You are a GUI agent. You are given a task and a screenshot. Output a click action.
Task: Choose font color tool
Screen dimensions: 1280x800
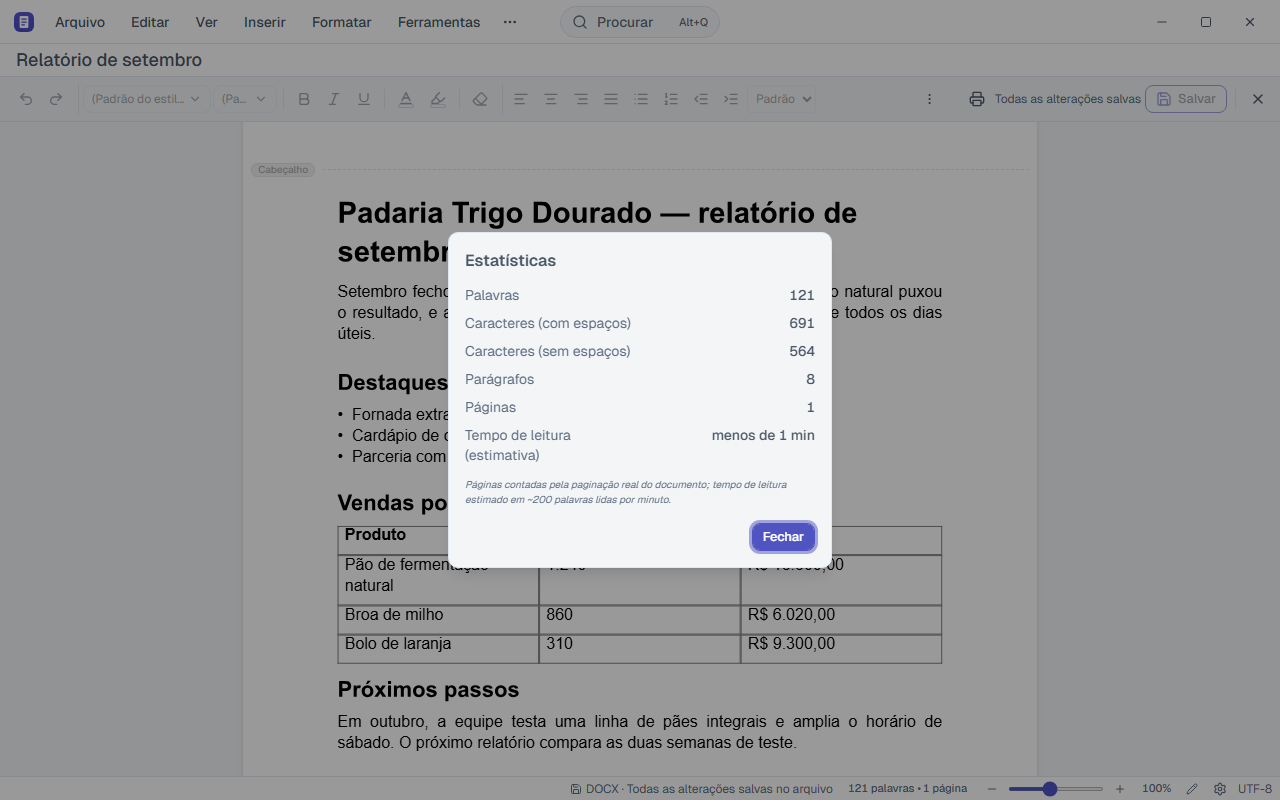click(406, 99)
